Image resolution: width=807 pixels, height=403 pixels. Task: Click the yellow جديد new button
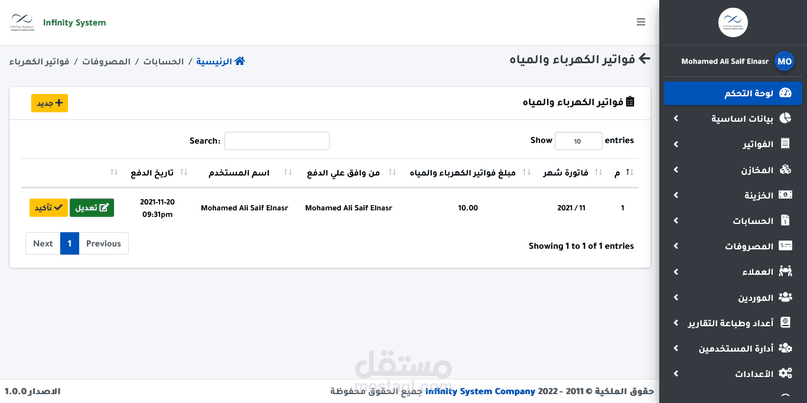click(49, 103)
